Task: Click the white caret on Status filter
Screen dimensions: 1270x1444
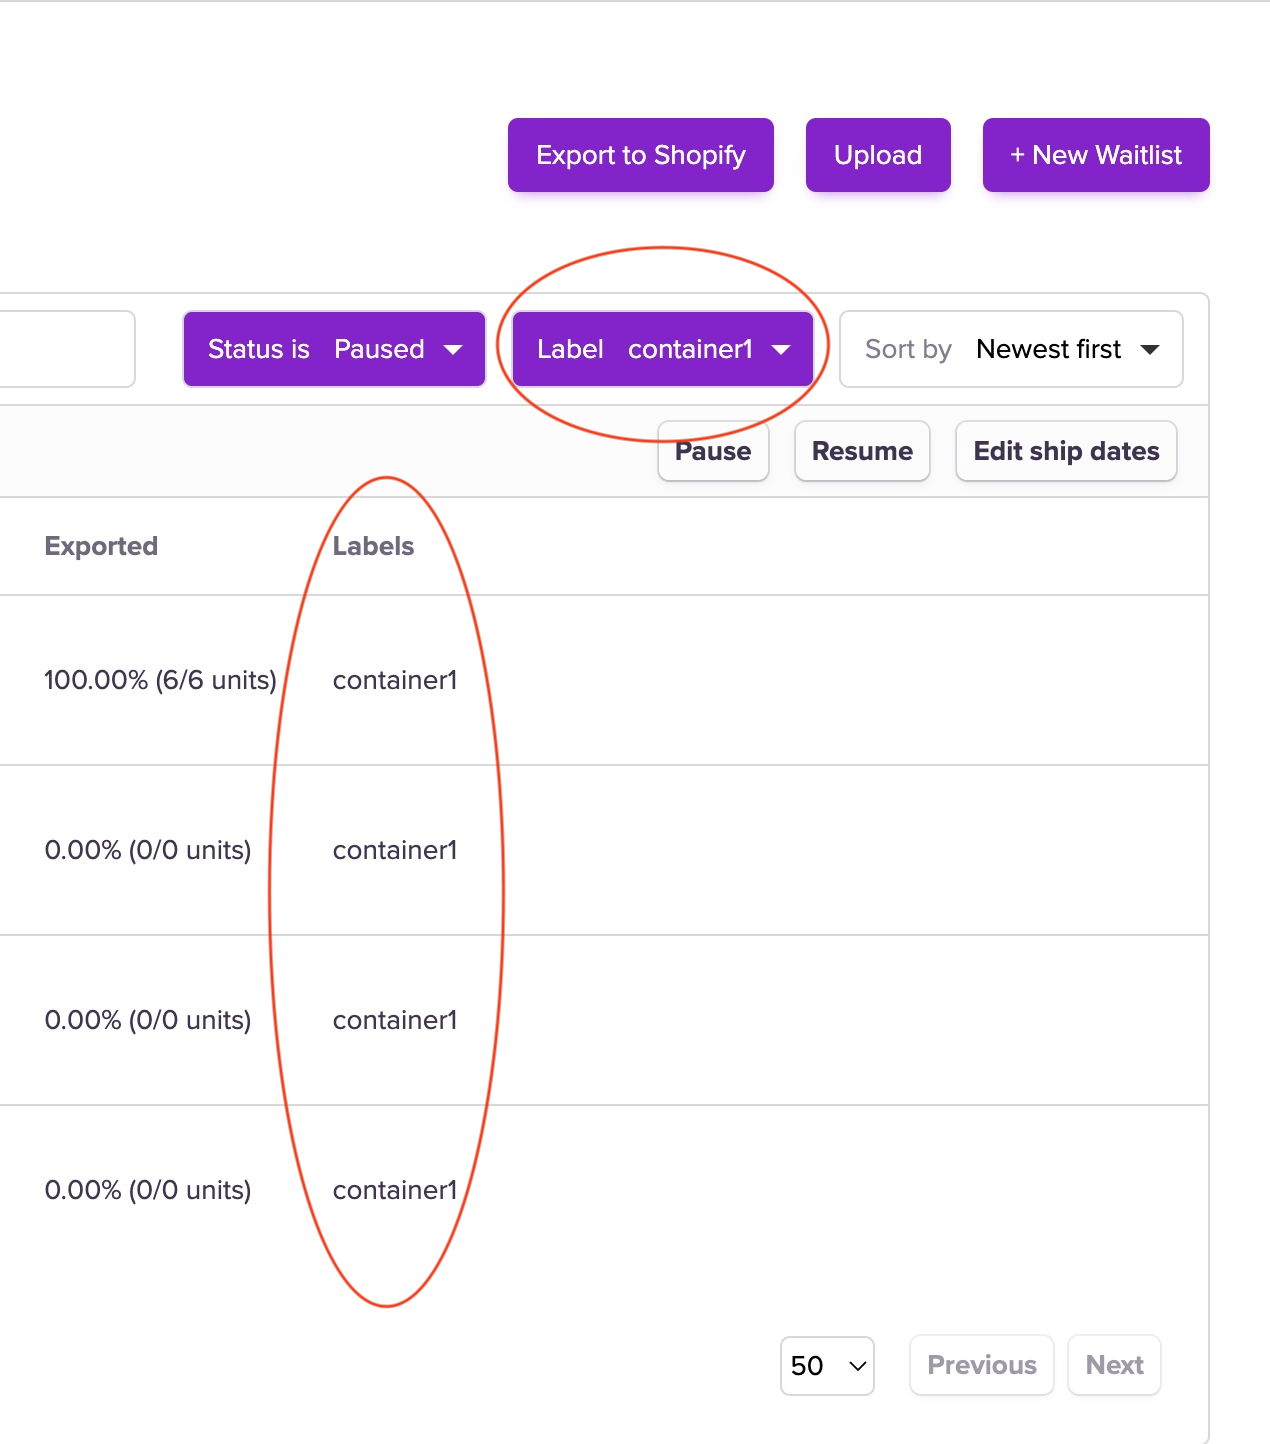Action: (453, 350)
